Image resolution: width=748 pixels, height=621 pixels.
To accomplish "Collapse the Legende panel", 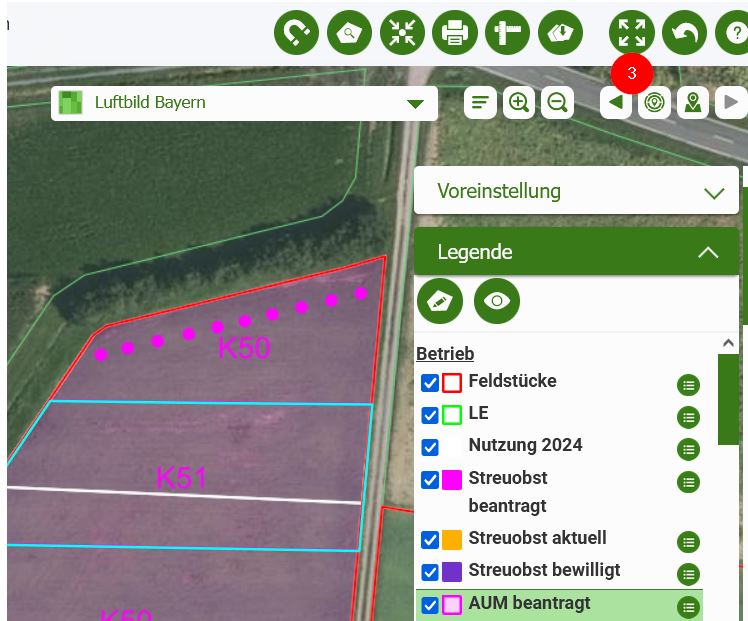I will (x=707, y=252).
